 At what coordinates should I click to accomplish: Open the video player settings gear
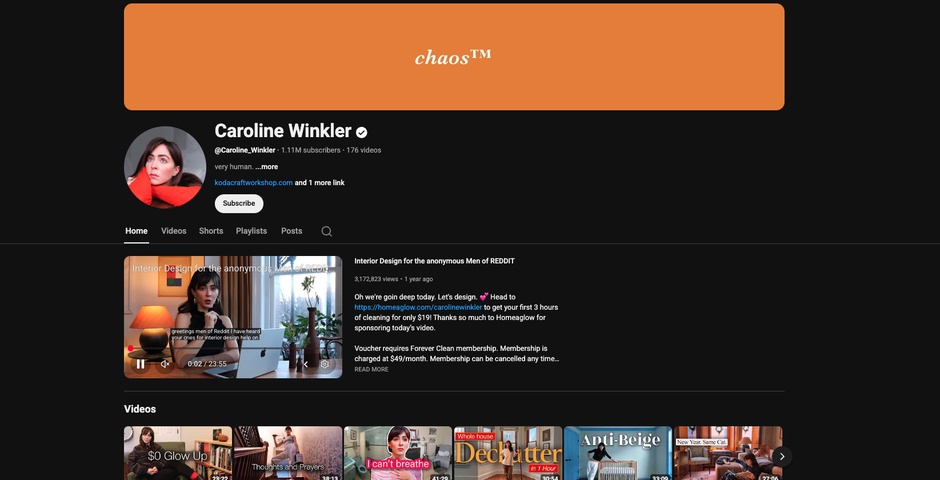click(324, 364)
